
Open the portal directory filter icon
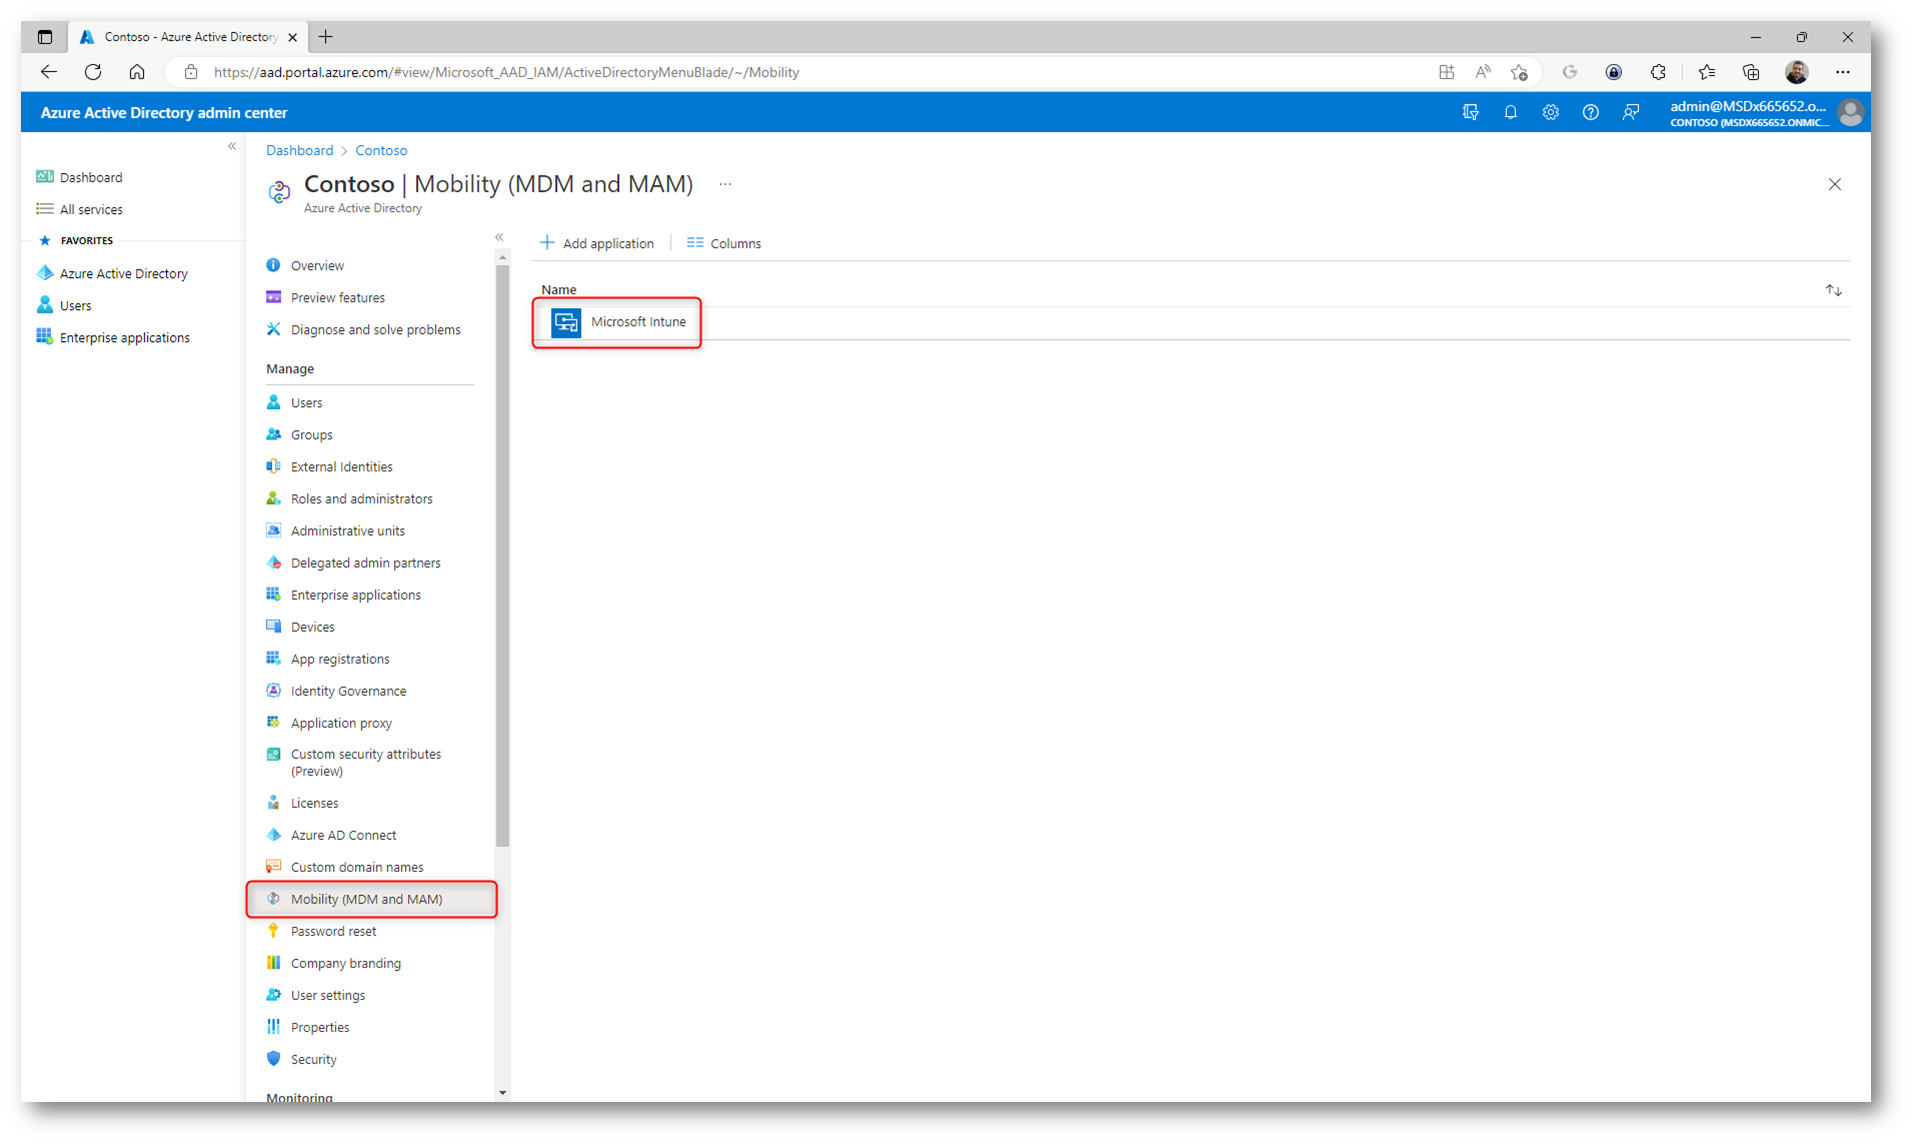click(x=1470, y=113)
